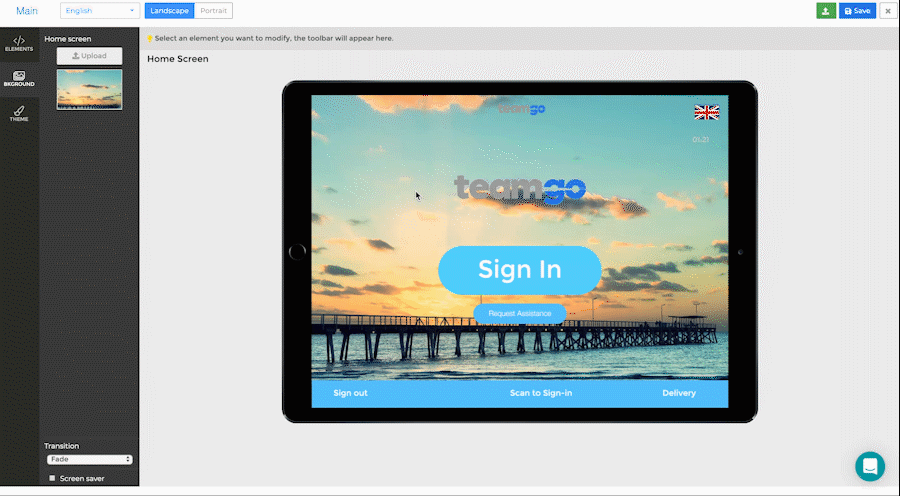Image resolution: width=900 pixels, height=496 pixels.
Task: Select the 01:21 clock text
Action: coord(700,140)
